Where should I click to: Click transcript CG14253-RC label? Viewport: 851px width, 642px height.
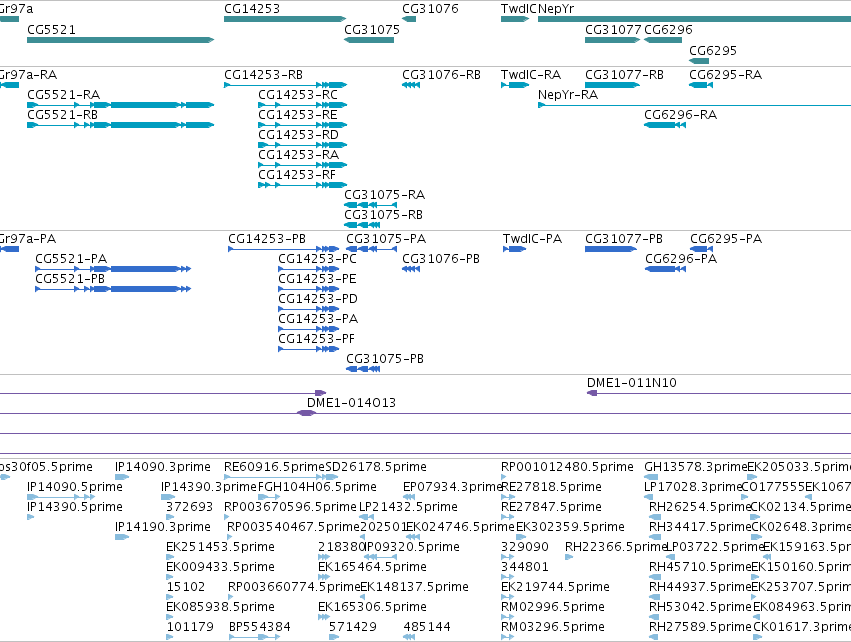point(298,95)
